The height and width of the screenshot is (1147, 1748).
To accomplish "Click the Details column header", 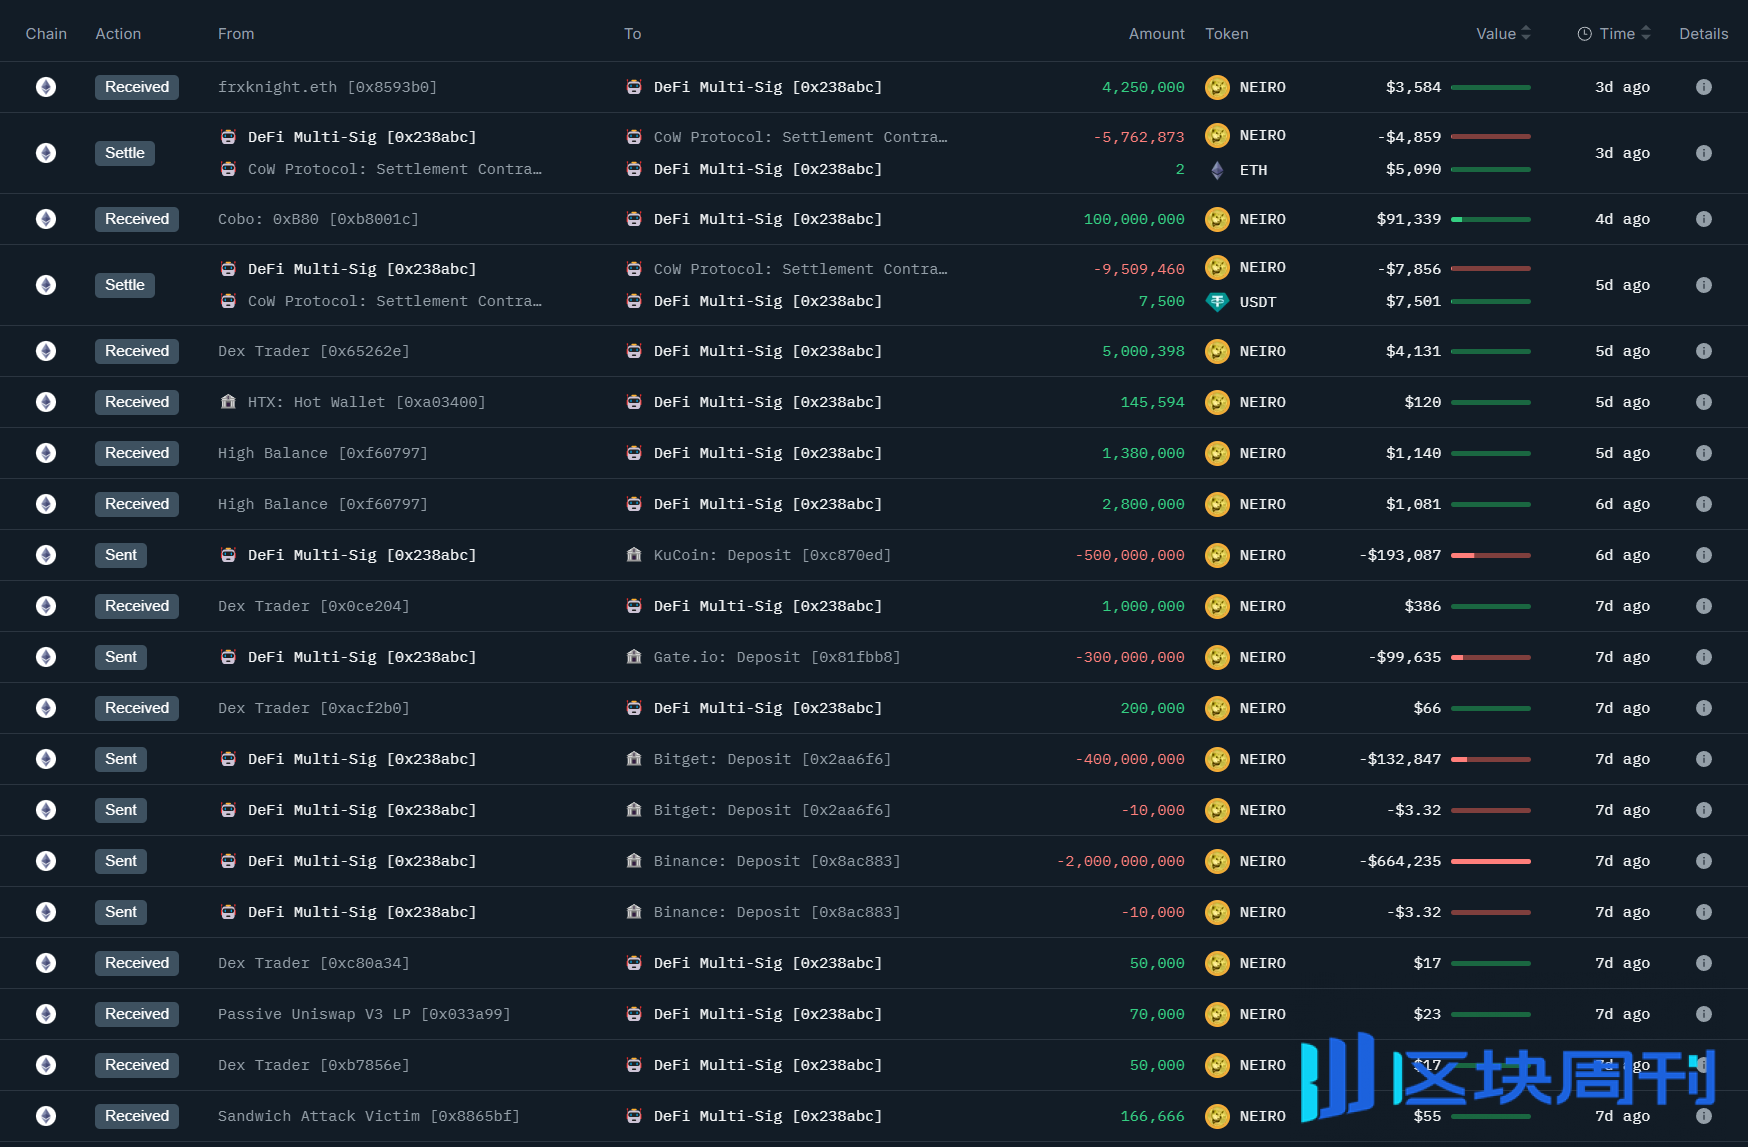I will [x=1704, y=34].
